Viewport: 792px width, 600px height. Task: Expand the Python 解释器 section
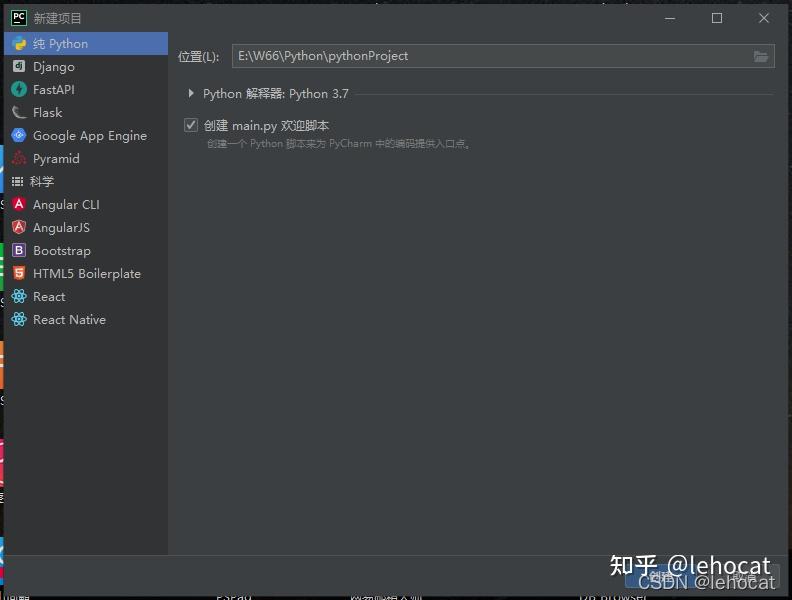point(190,93)
